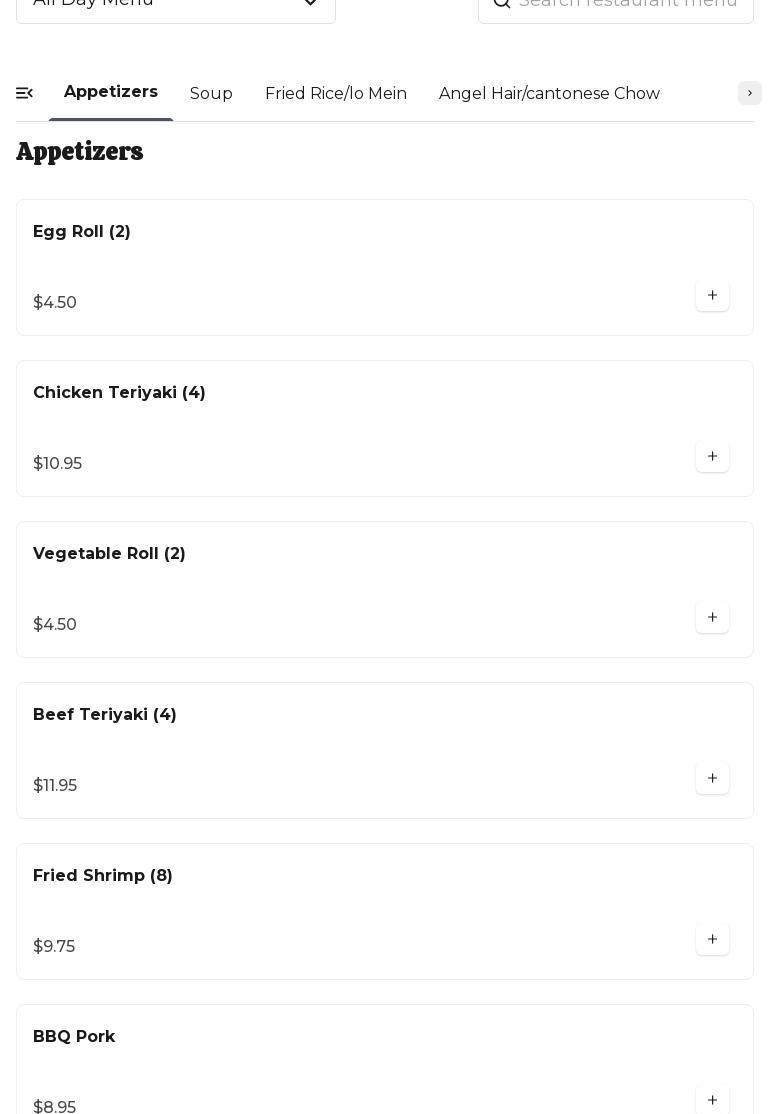View the Beef Teriyaki (4) item title
The width and height of the screenshot is (770, 1114).
(105, 715)
